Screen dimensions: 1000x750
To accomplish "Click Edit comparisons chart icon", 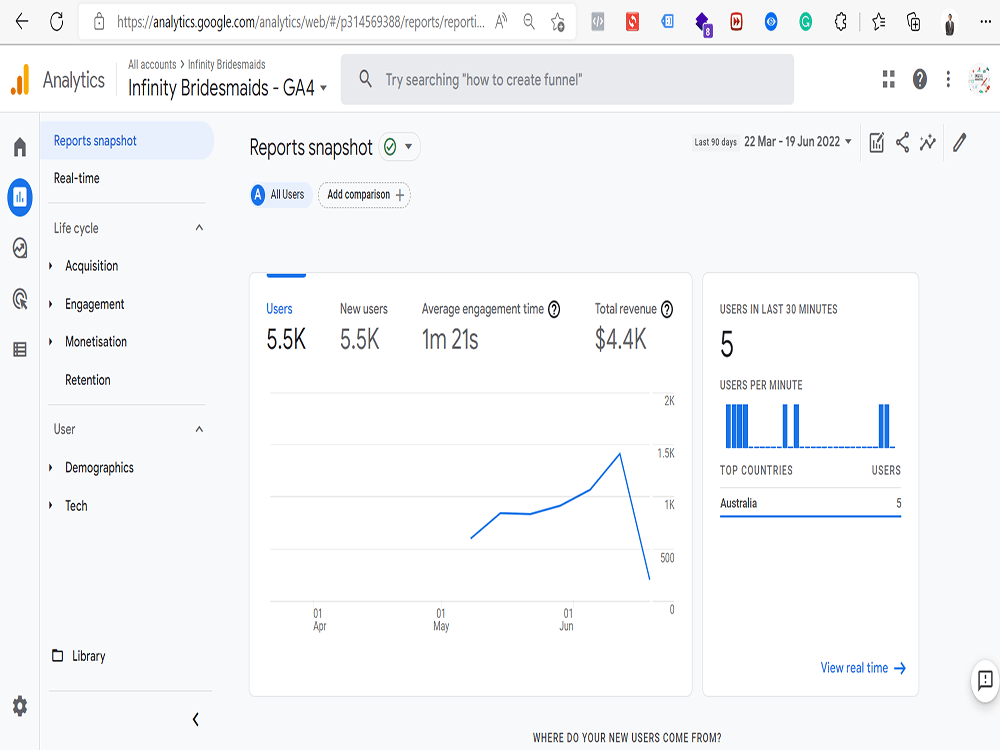I will (877, 142).
